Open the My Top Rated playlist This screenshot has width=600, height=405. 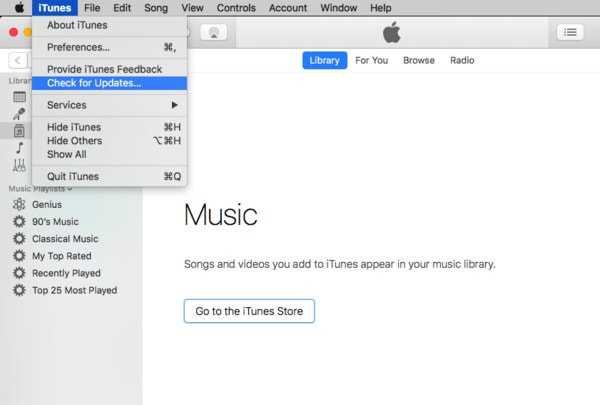(62, 256)
